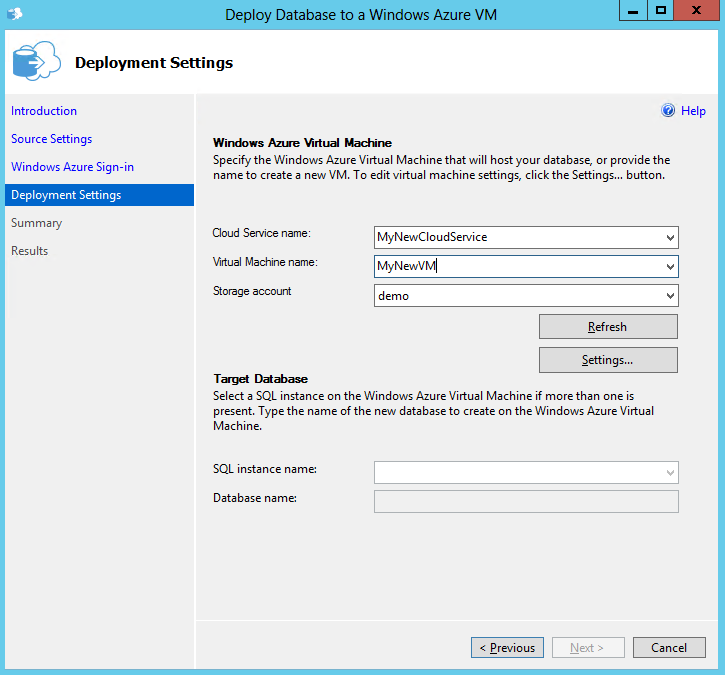The height and width of the screenshot is (675, 725).
Task: Click the blue Help question mark icon
Action: coord(668,111)
